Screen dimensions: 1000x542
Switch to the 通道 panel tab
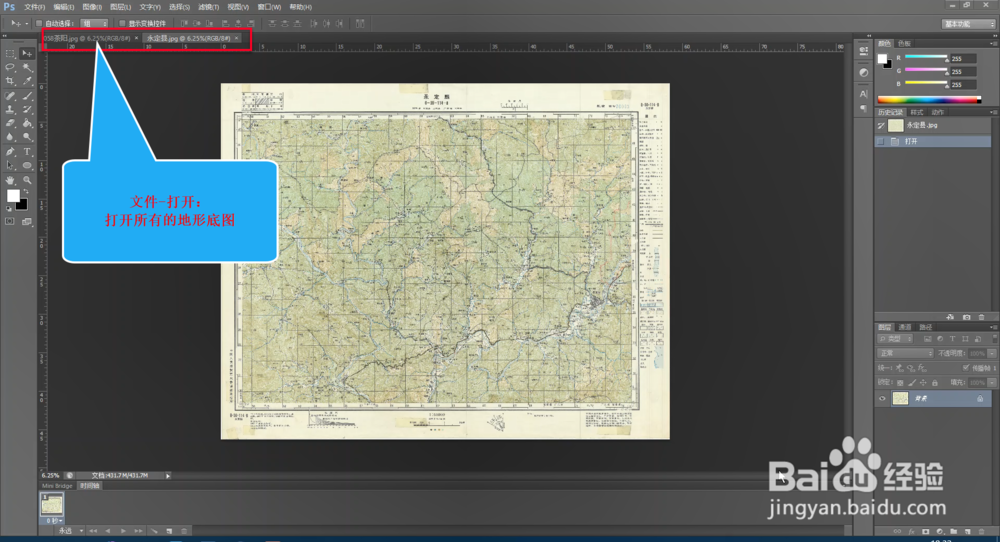[x=905, y=327]
